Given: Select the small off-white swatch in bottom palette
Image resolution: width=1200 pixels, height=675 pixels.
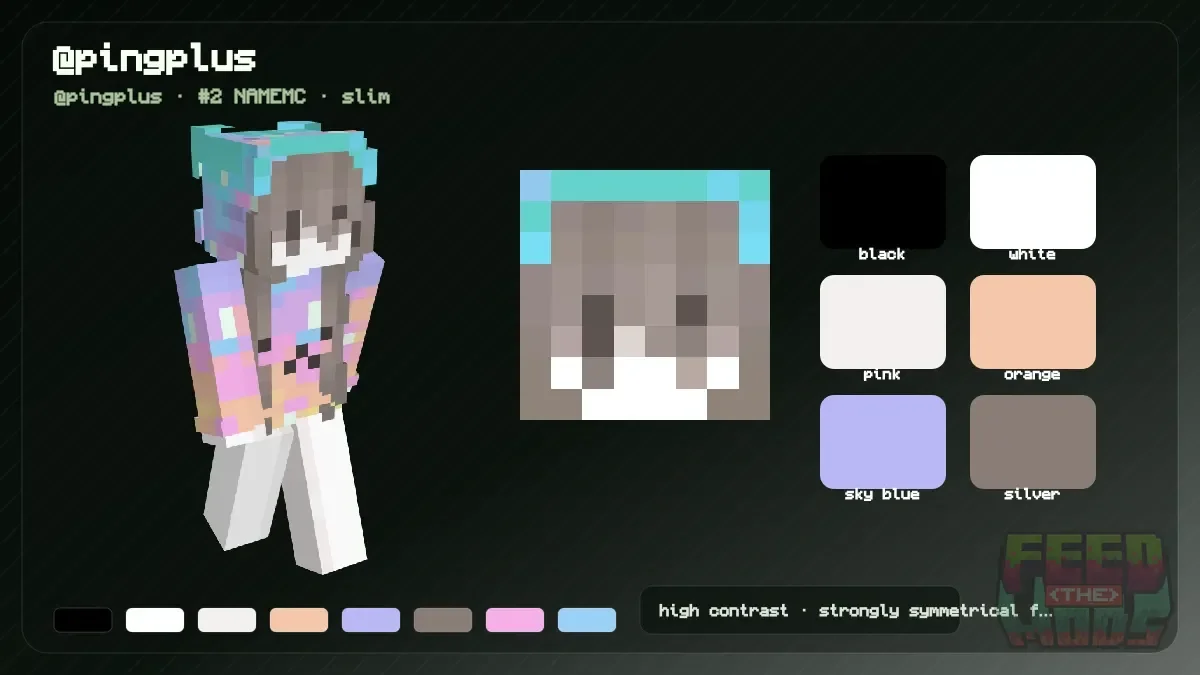Looking at the screenshot, I should pos(227,620).
